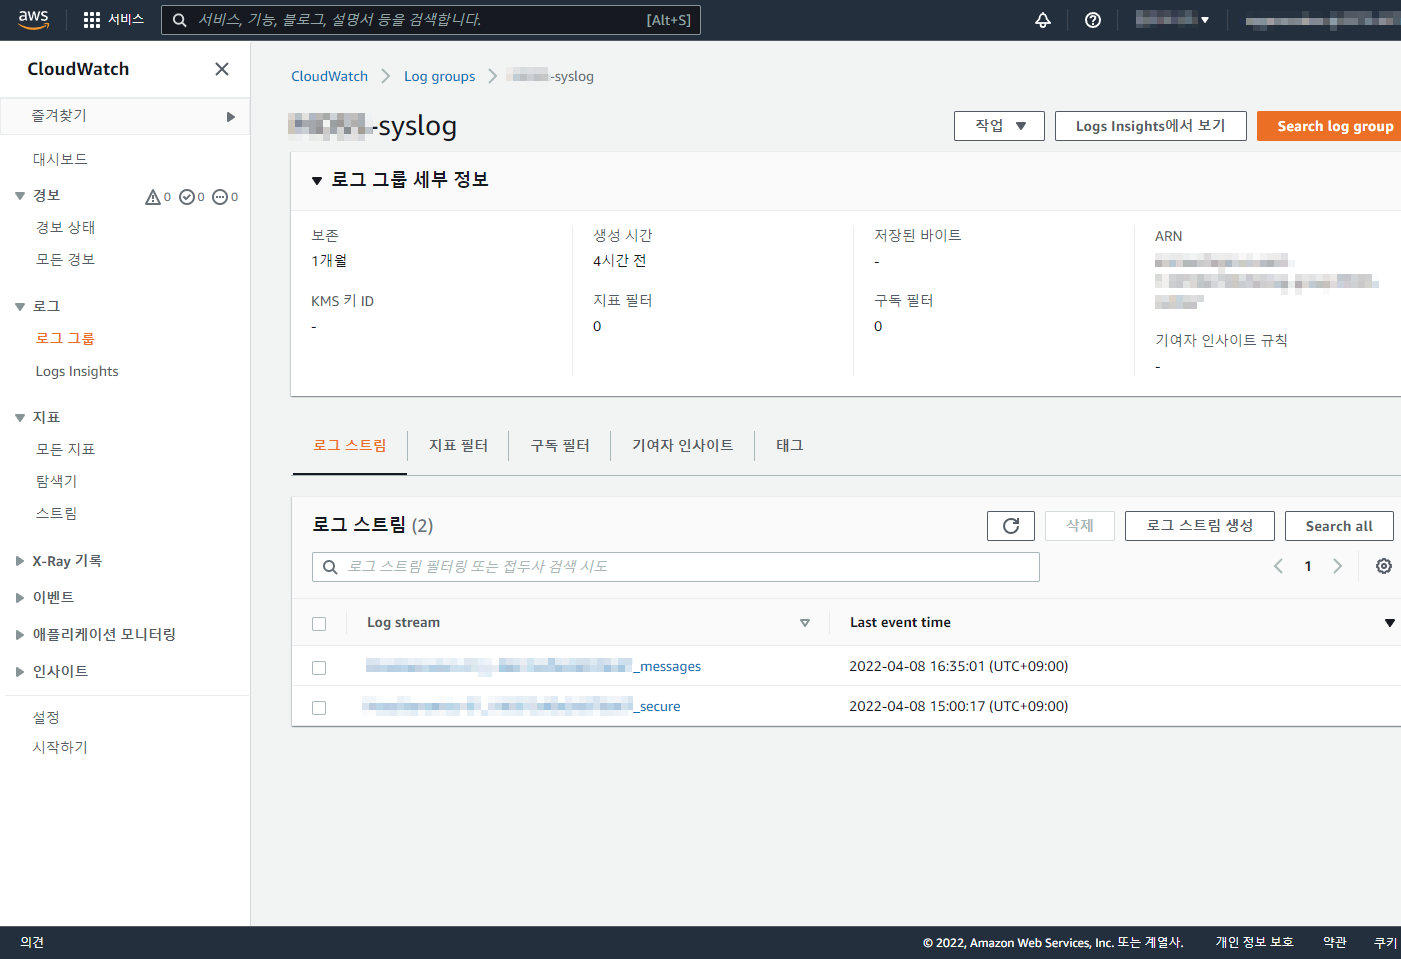Open the help question mark icon

click(x=1093, y=20)
